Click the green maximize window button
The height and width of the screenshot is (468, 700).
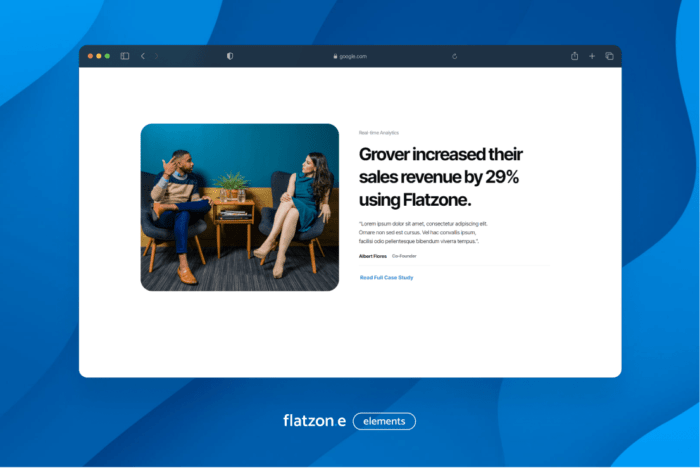tap(107, 56)
